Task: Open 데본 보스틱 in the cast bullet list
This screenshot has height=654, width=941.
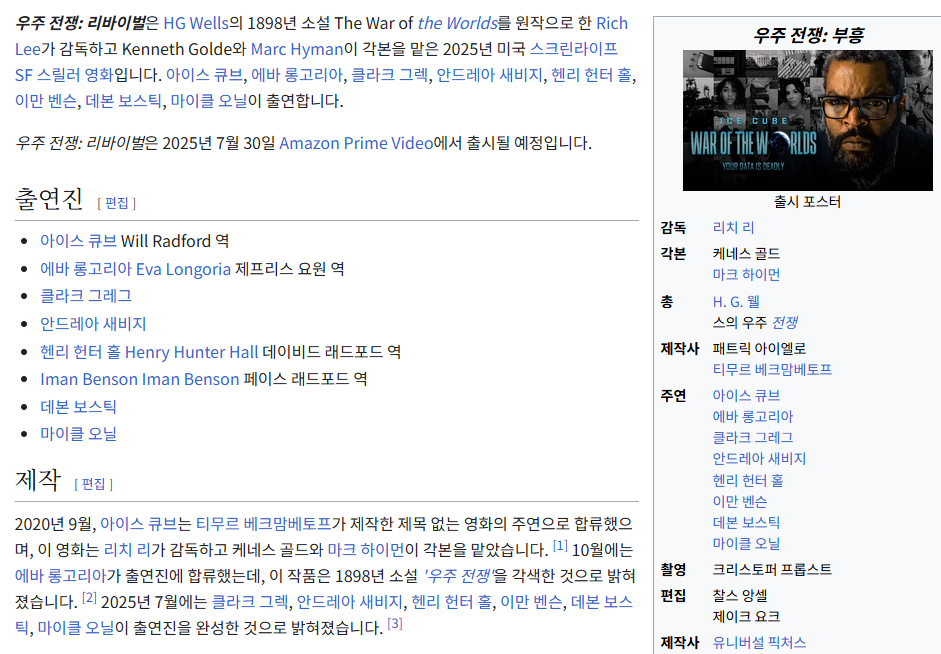Action: point(78,406)
